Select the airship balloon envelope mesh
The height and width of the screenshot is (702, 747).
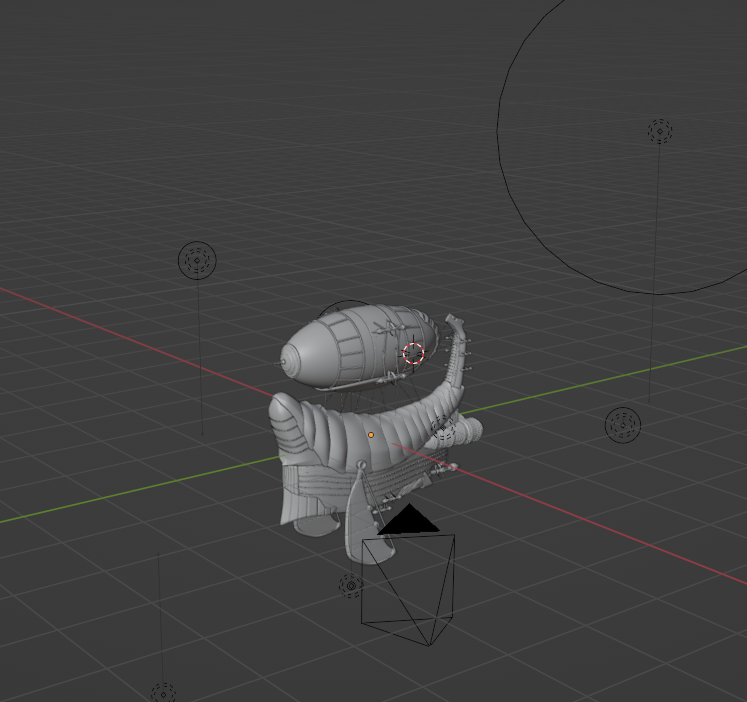[359, 347]
